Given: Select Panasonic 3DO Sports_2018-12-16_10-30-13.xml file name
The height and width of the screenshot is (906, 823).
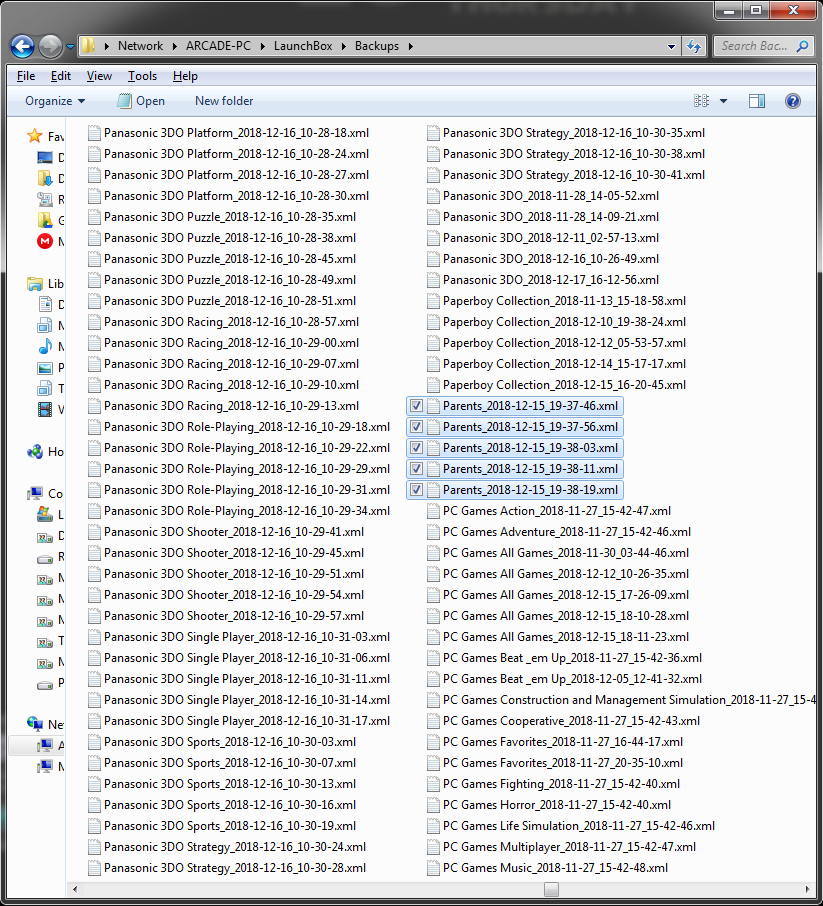Looking at the screenshot, I should click(x=230, y=784).
